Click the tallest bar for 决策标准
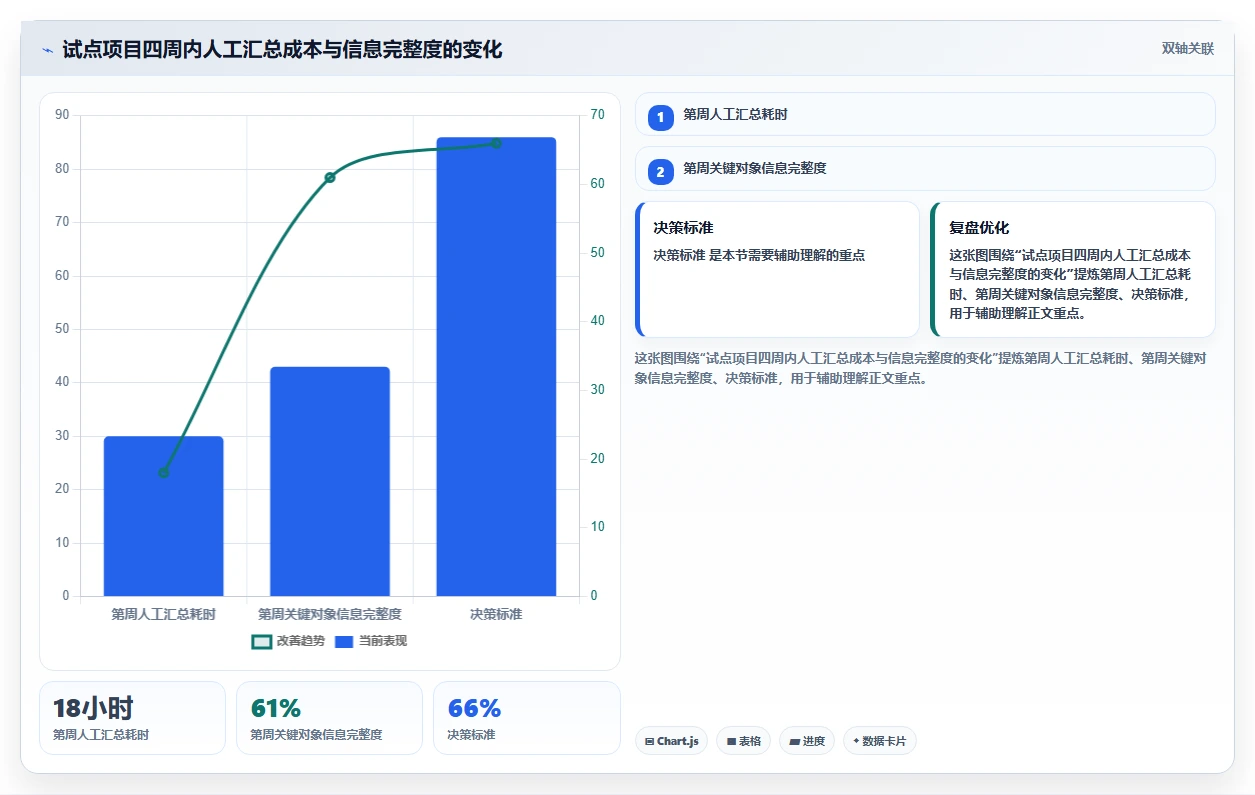Viewport: 1255px width, 795px height. pos(496,367)
